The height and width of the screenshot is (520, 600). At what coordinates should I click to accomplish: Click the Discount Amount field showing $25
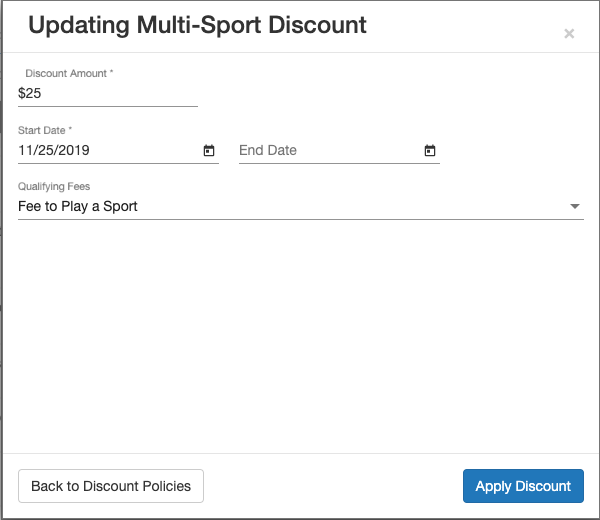[x=107, y=93]
